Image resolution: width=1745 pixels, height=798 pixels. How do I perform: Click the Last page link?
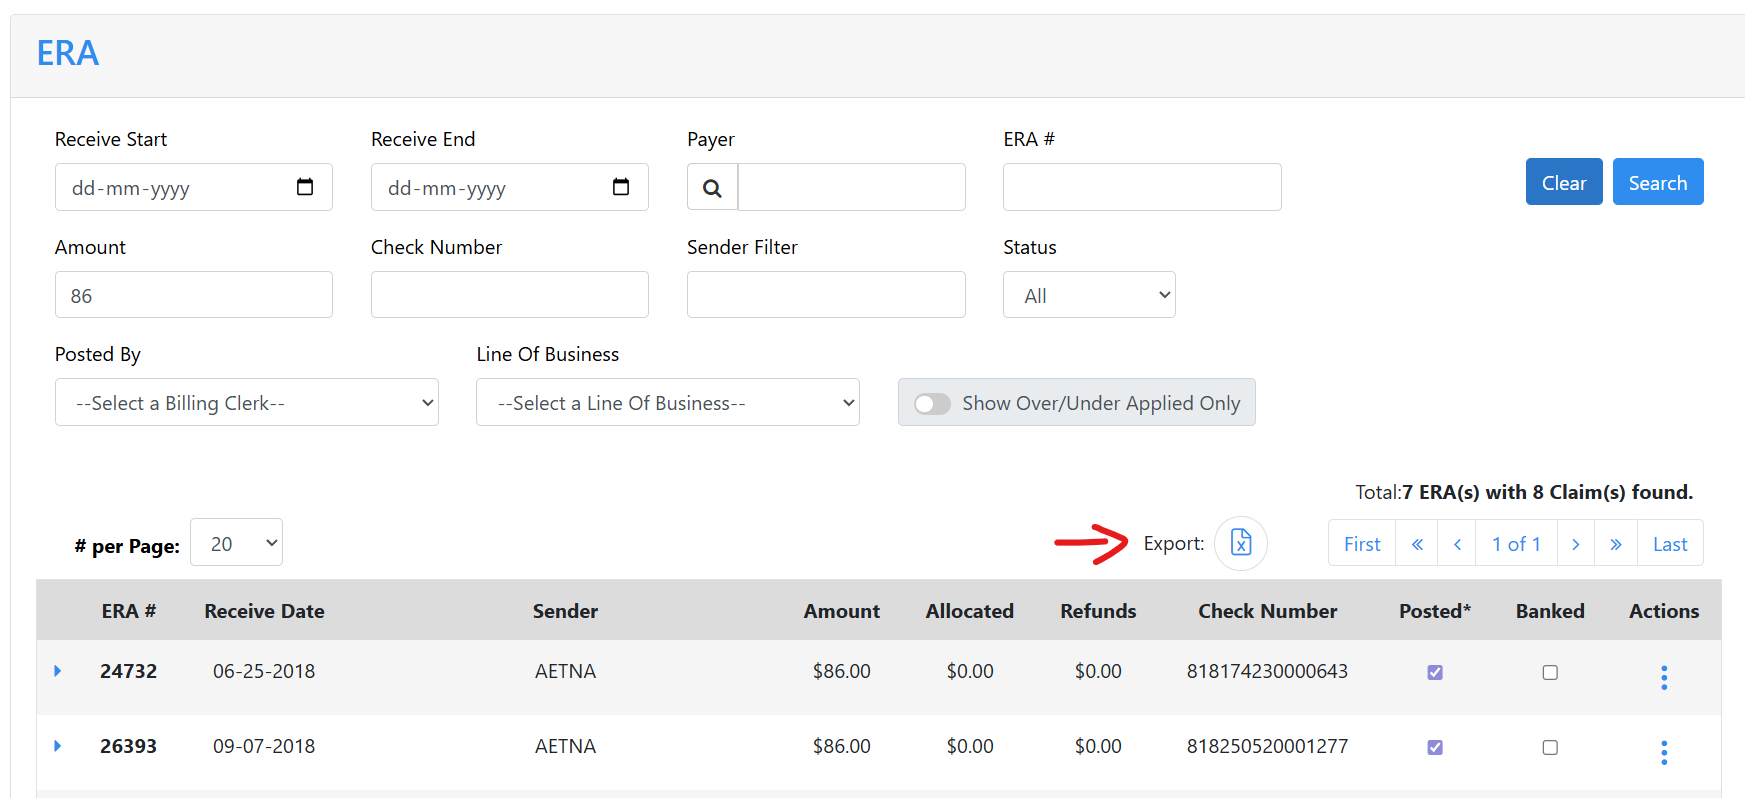1670,544
